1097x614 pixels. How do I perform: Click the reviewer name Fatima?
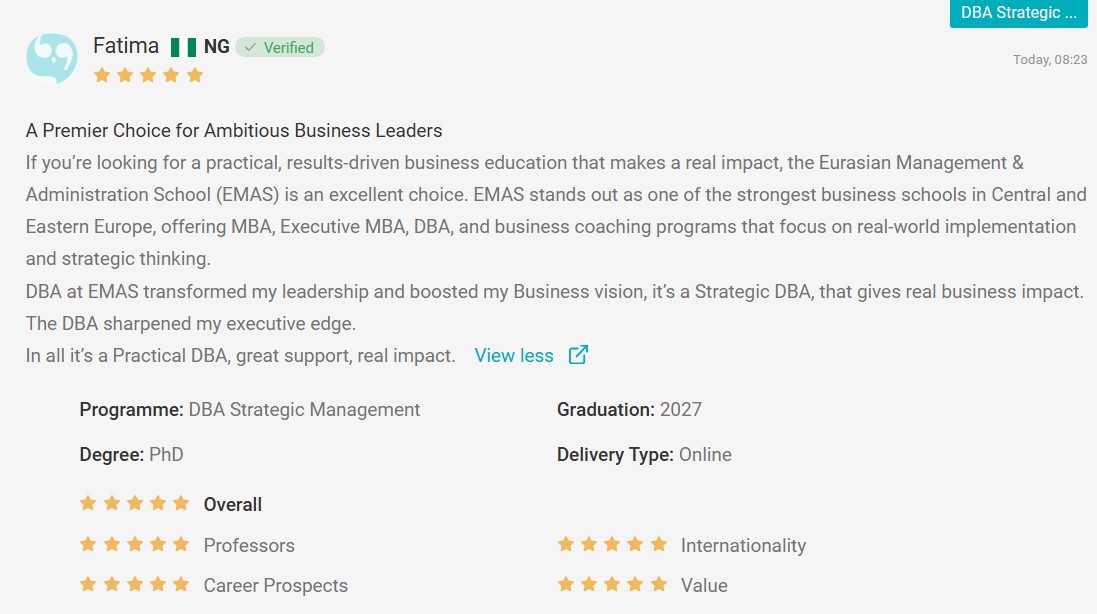pos(126,45)
